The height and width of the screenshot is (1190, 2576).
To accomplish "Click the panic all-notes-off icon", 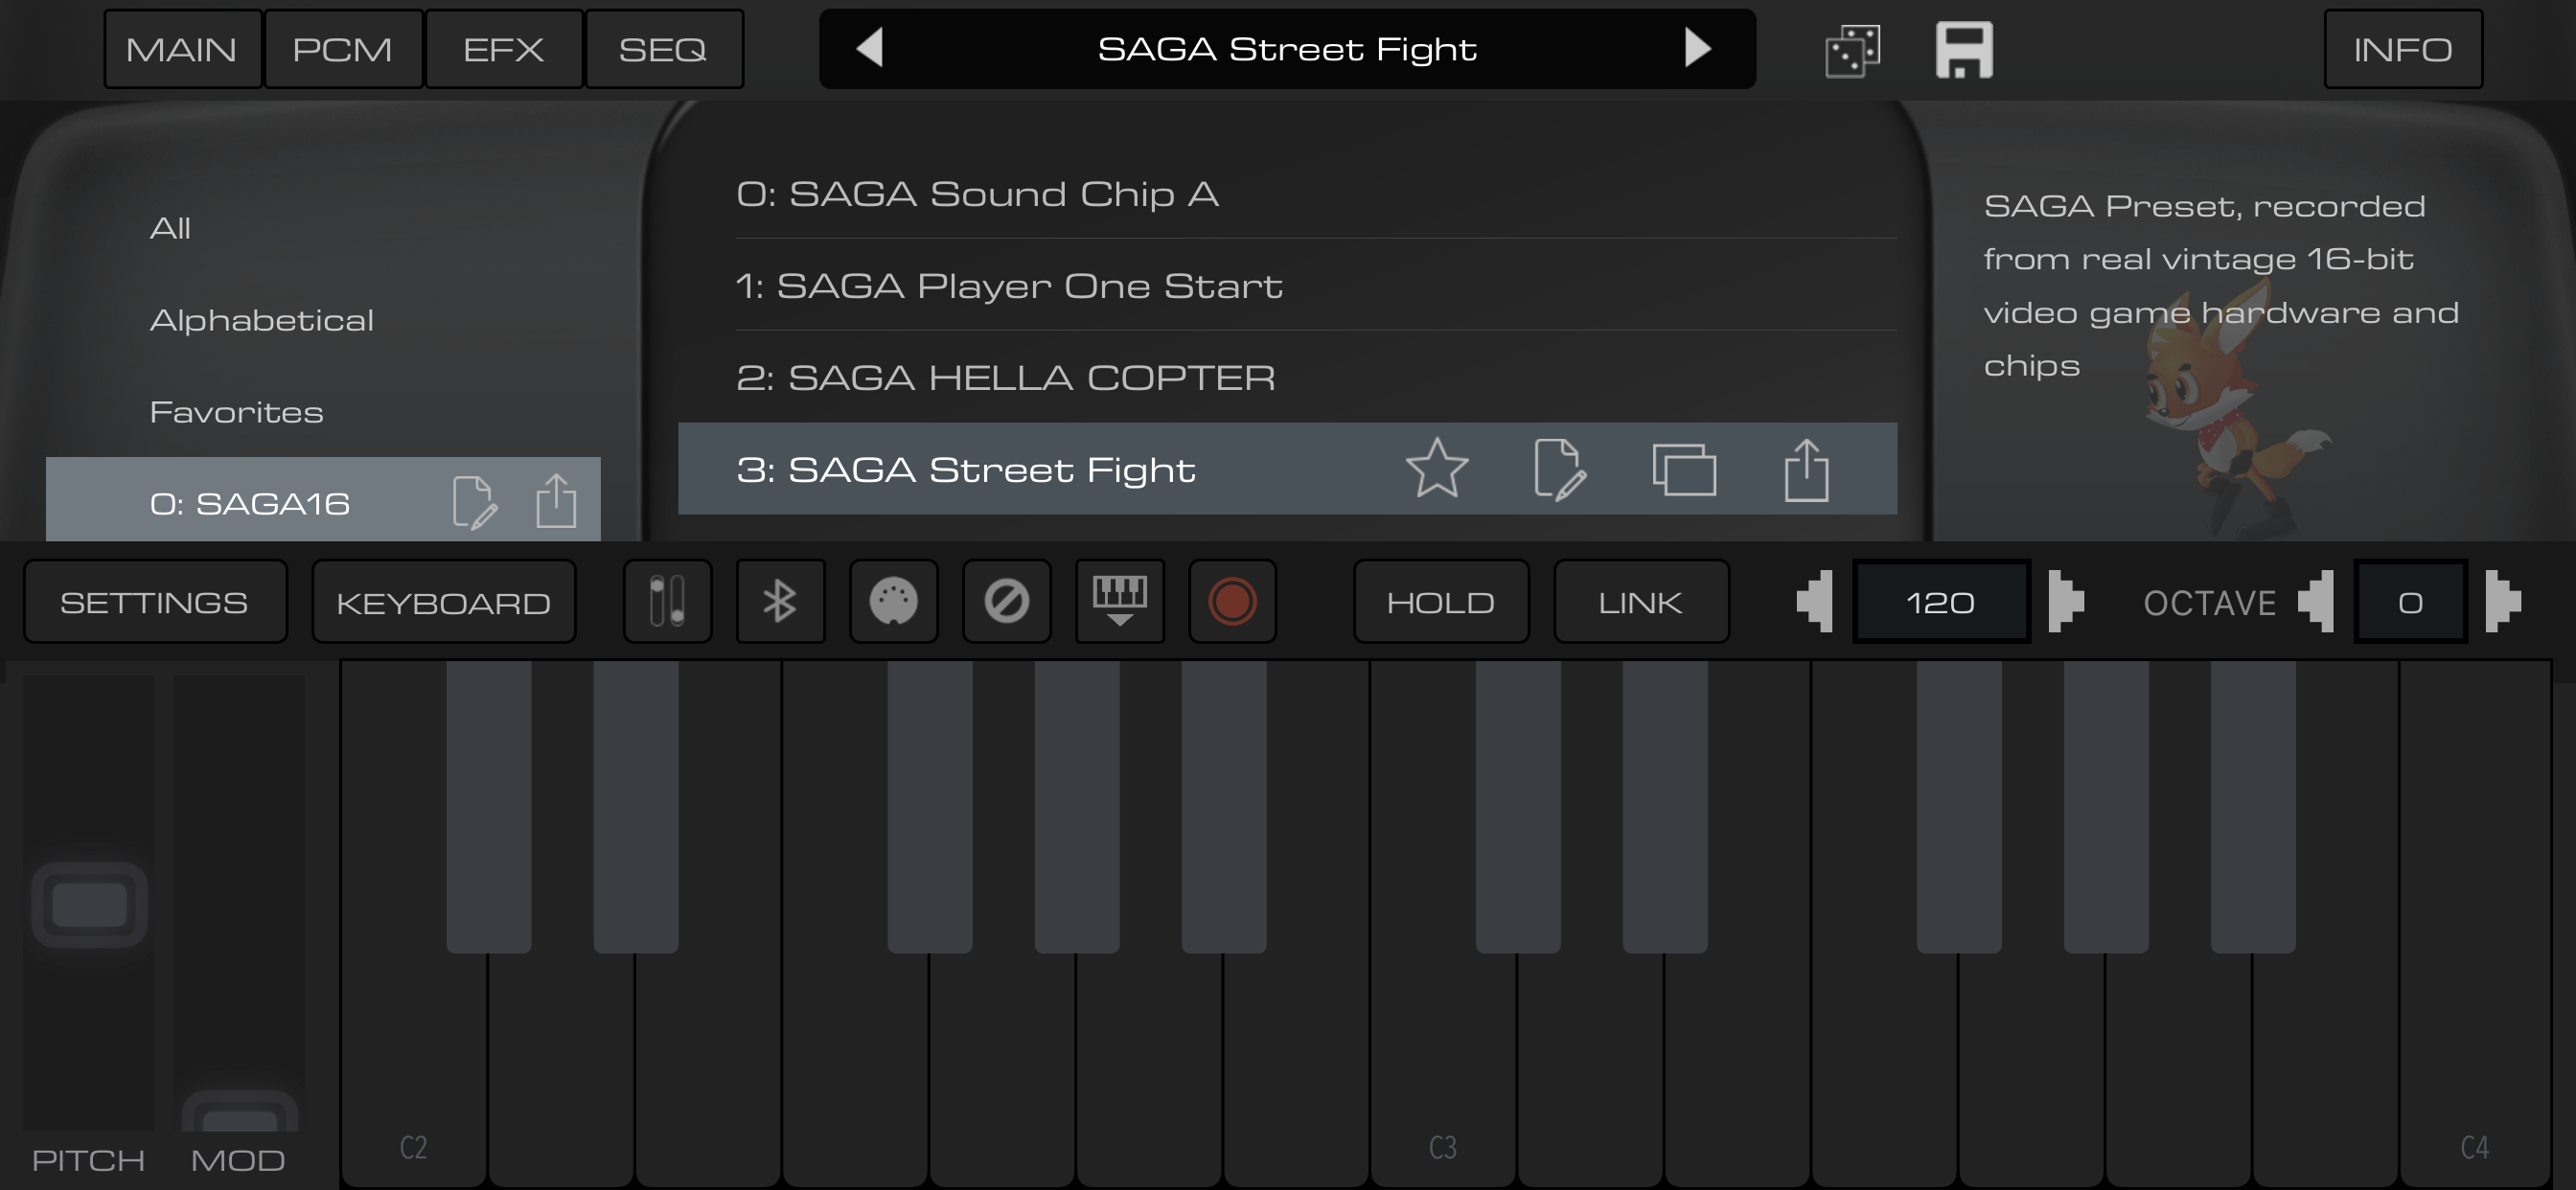I will [x=1007, y=601].
